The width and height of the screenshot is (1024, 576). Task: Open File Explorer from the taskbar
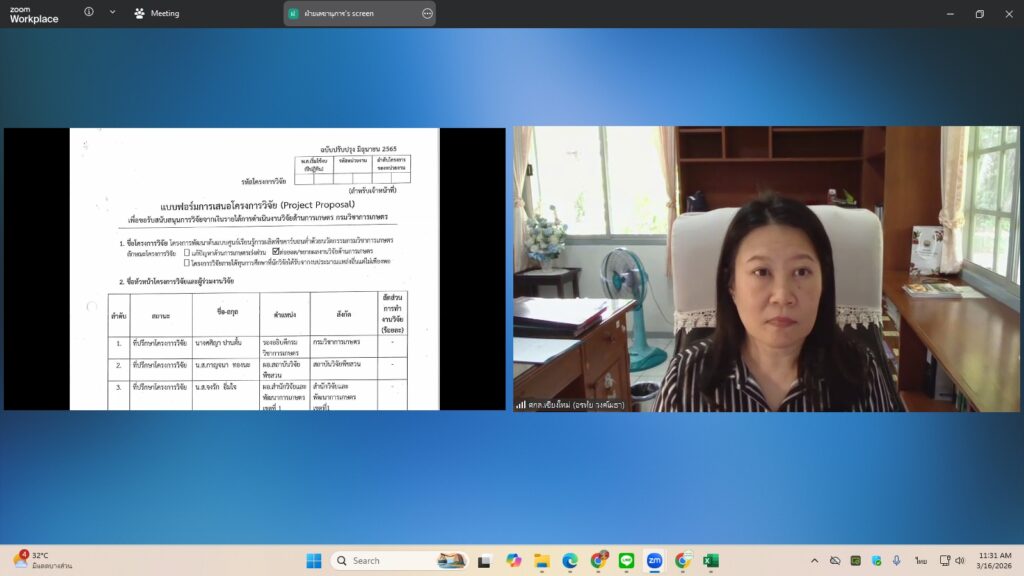click(542, 560)
